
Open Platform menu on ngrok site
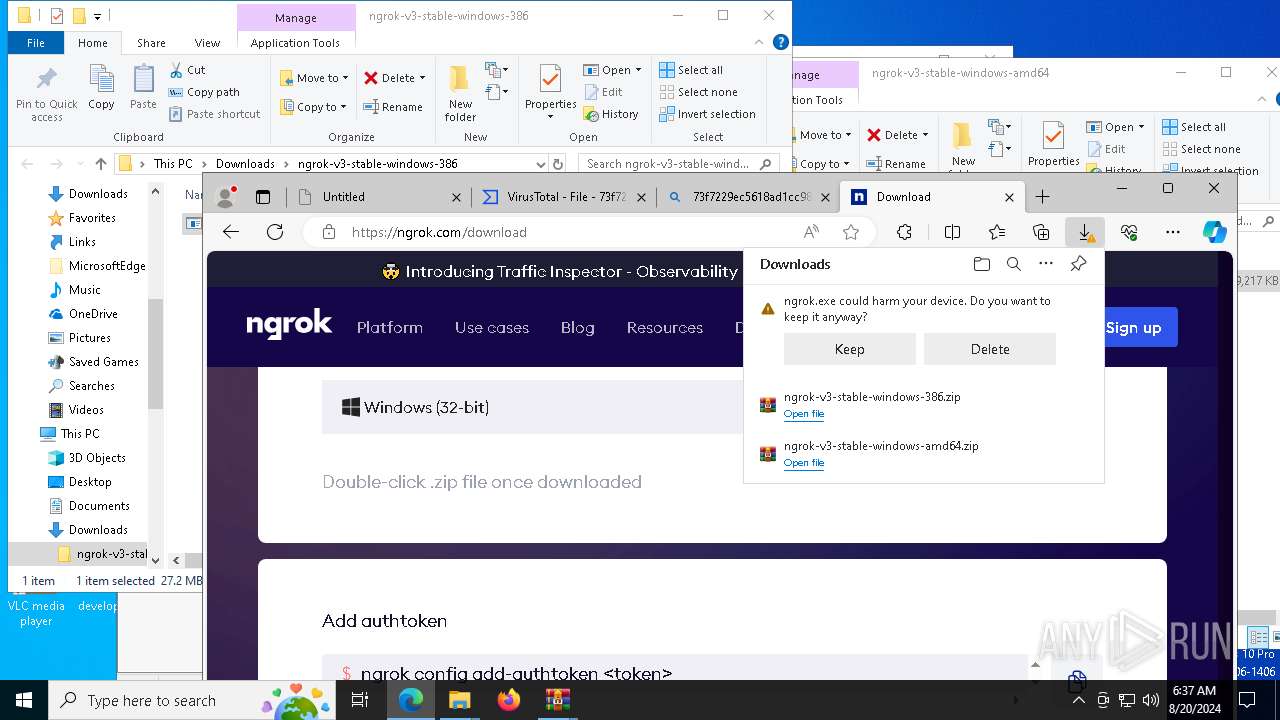tap(390, 327)
